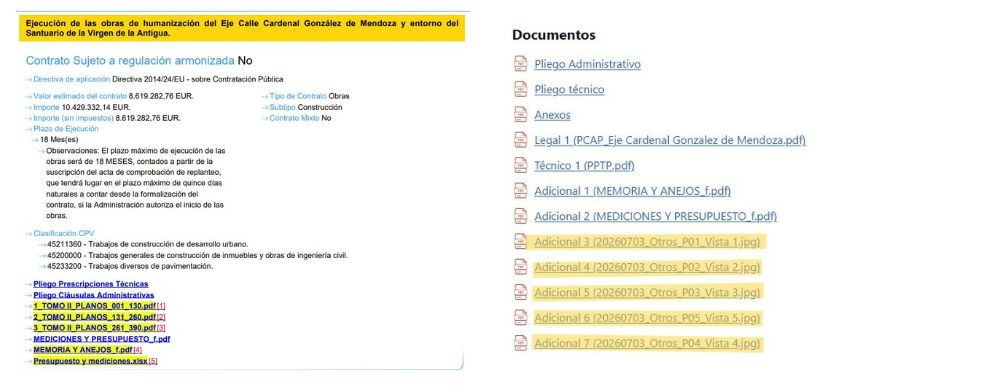
Task: Click the PDF icon beside Pliego Administrativo
Action: 521,64
